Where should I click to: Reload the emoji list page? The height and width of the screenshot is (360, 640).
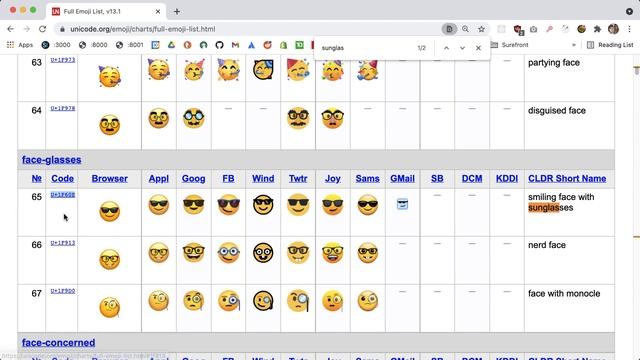42,29
